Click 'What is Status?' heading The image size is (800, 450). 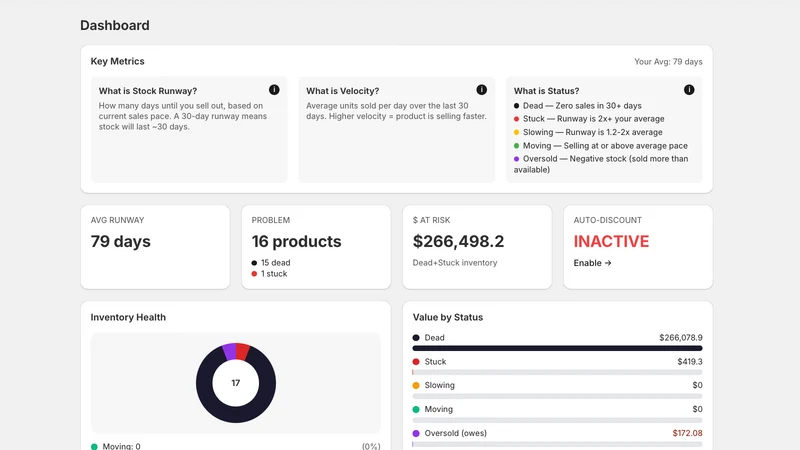click(x=546, y=91)
